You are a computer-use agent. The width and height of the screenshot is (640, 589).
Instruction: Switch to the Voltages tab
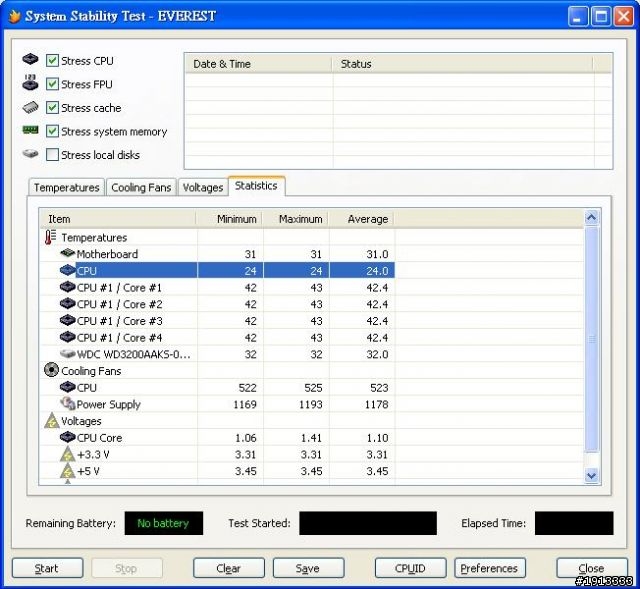(203, 187)
